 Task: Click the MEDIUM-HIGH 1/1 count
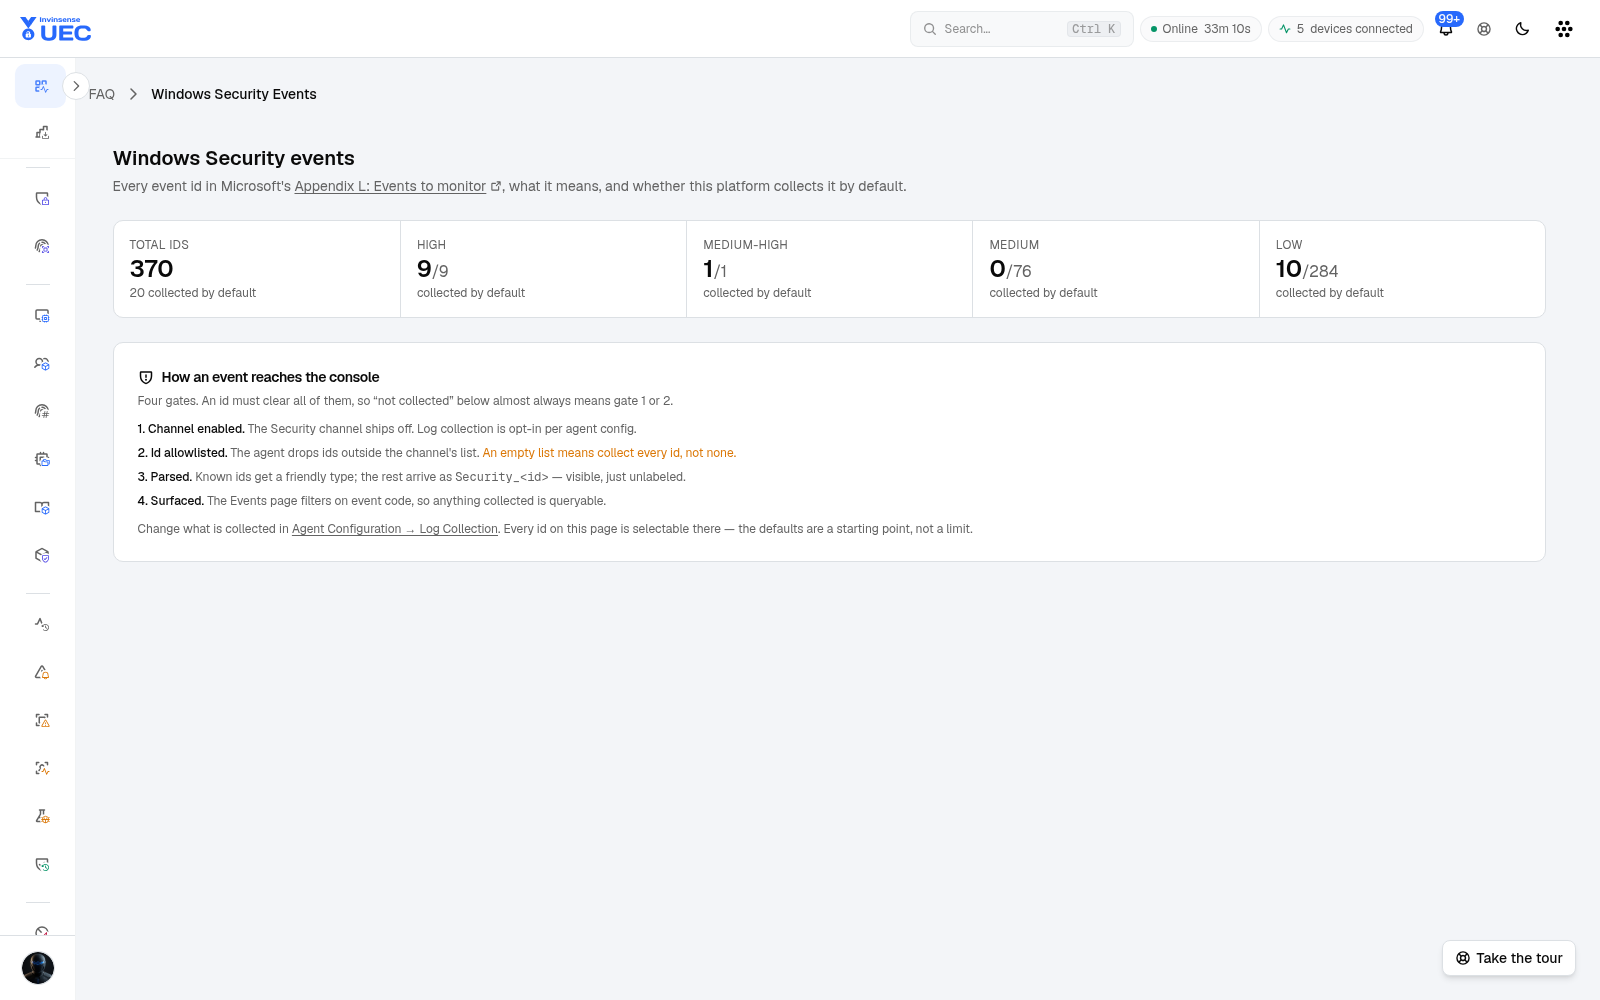(715, 269)
